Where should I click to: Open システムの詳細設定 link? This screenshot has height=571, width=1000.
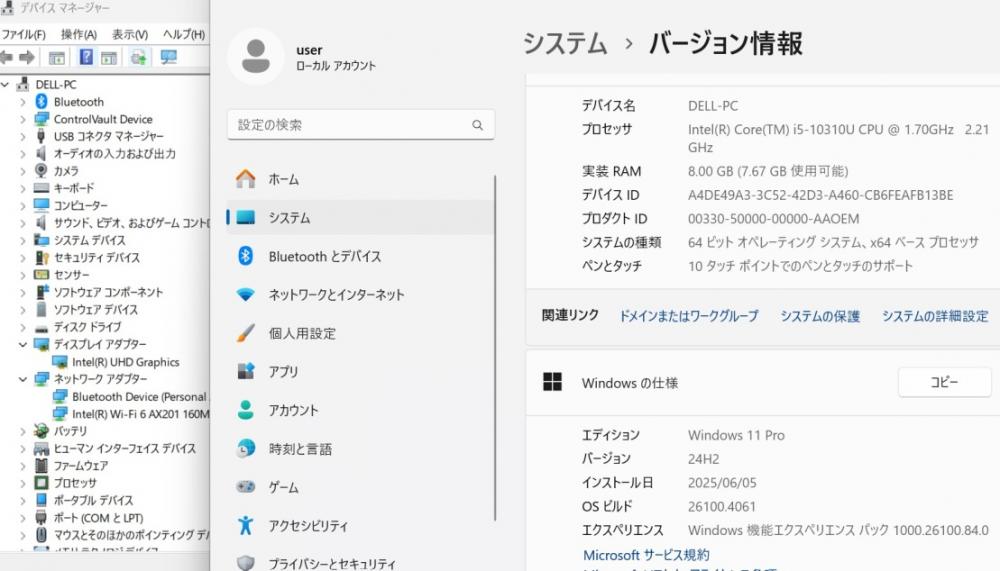(x=936, y=316)
